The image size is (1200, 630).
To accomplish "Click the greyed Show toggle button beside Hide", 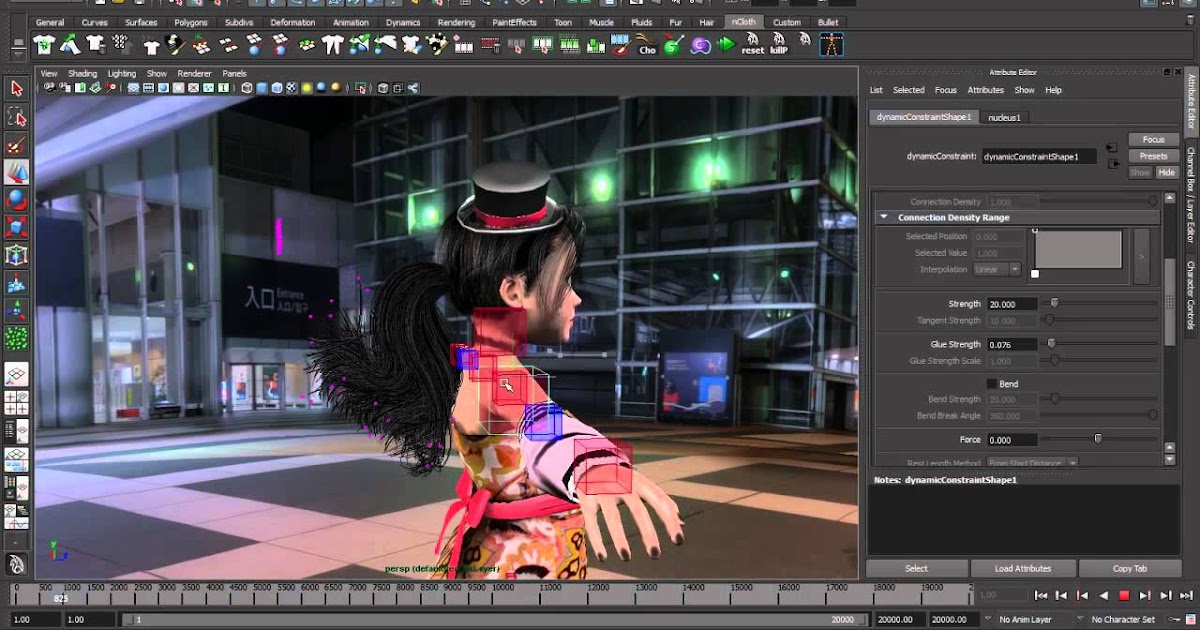I will tap(1140, 172).
